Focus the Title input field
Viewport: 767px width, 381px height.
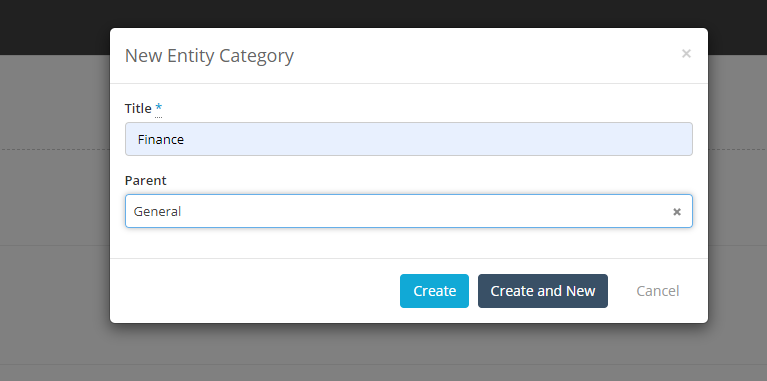coord(408,139)
